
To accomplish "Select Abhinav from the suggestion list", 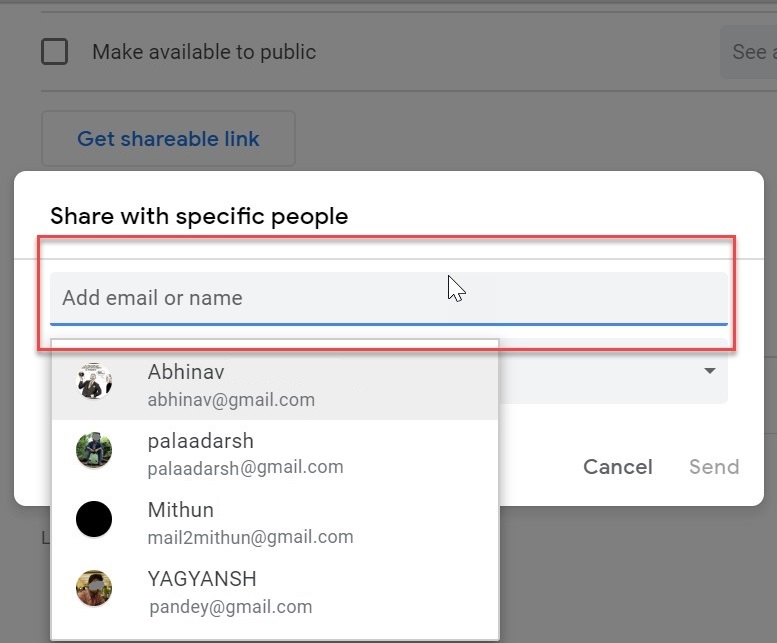I will pyautogui.click(x=186, y=372).
